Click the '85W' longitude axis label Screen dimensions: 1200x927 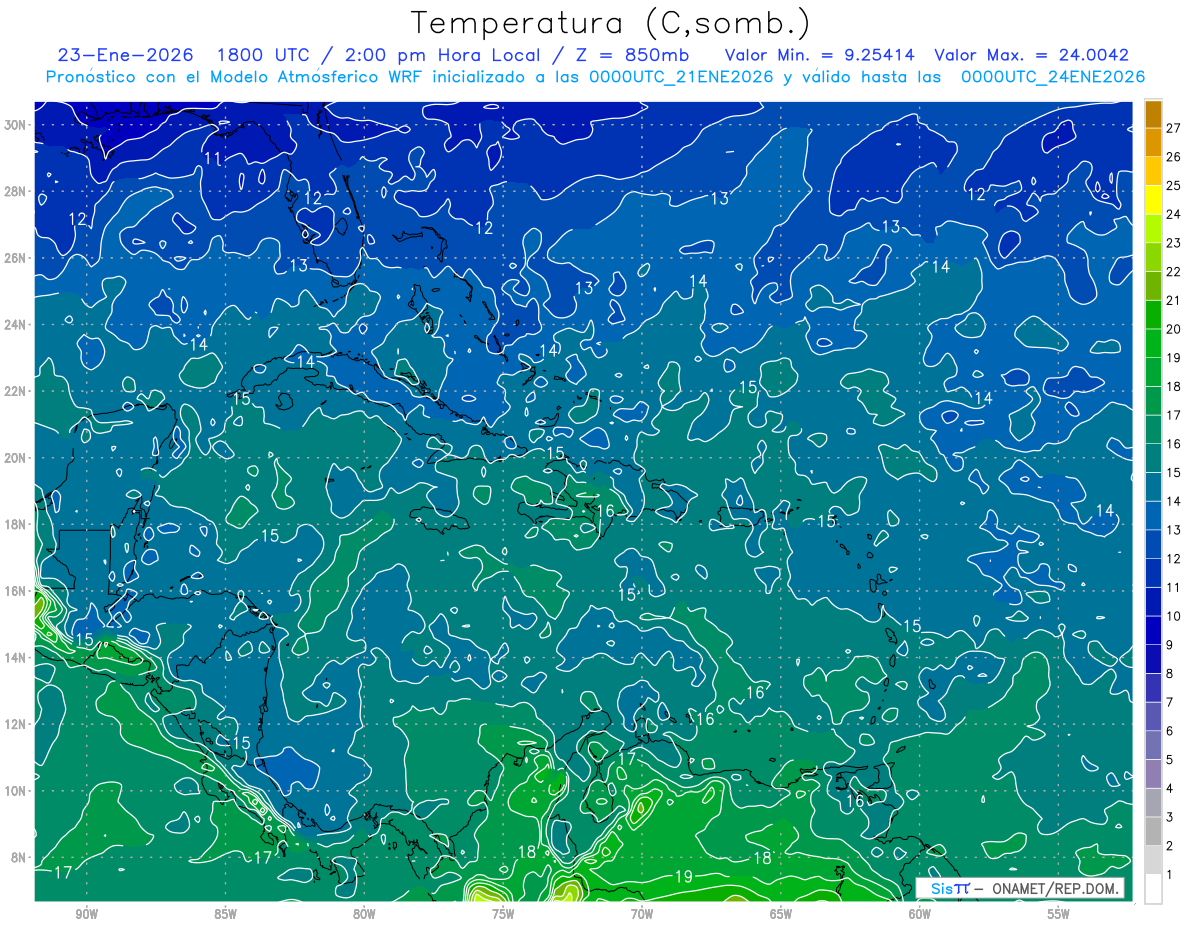click(226, 915)
